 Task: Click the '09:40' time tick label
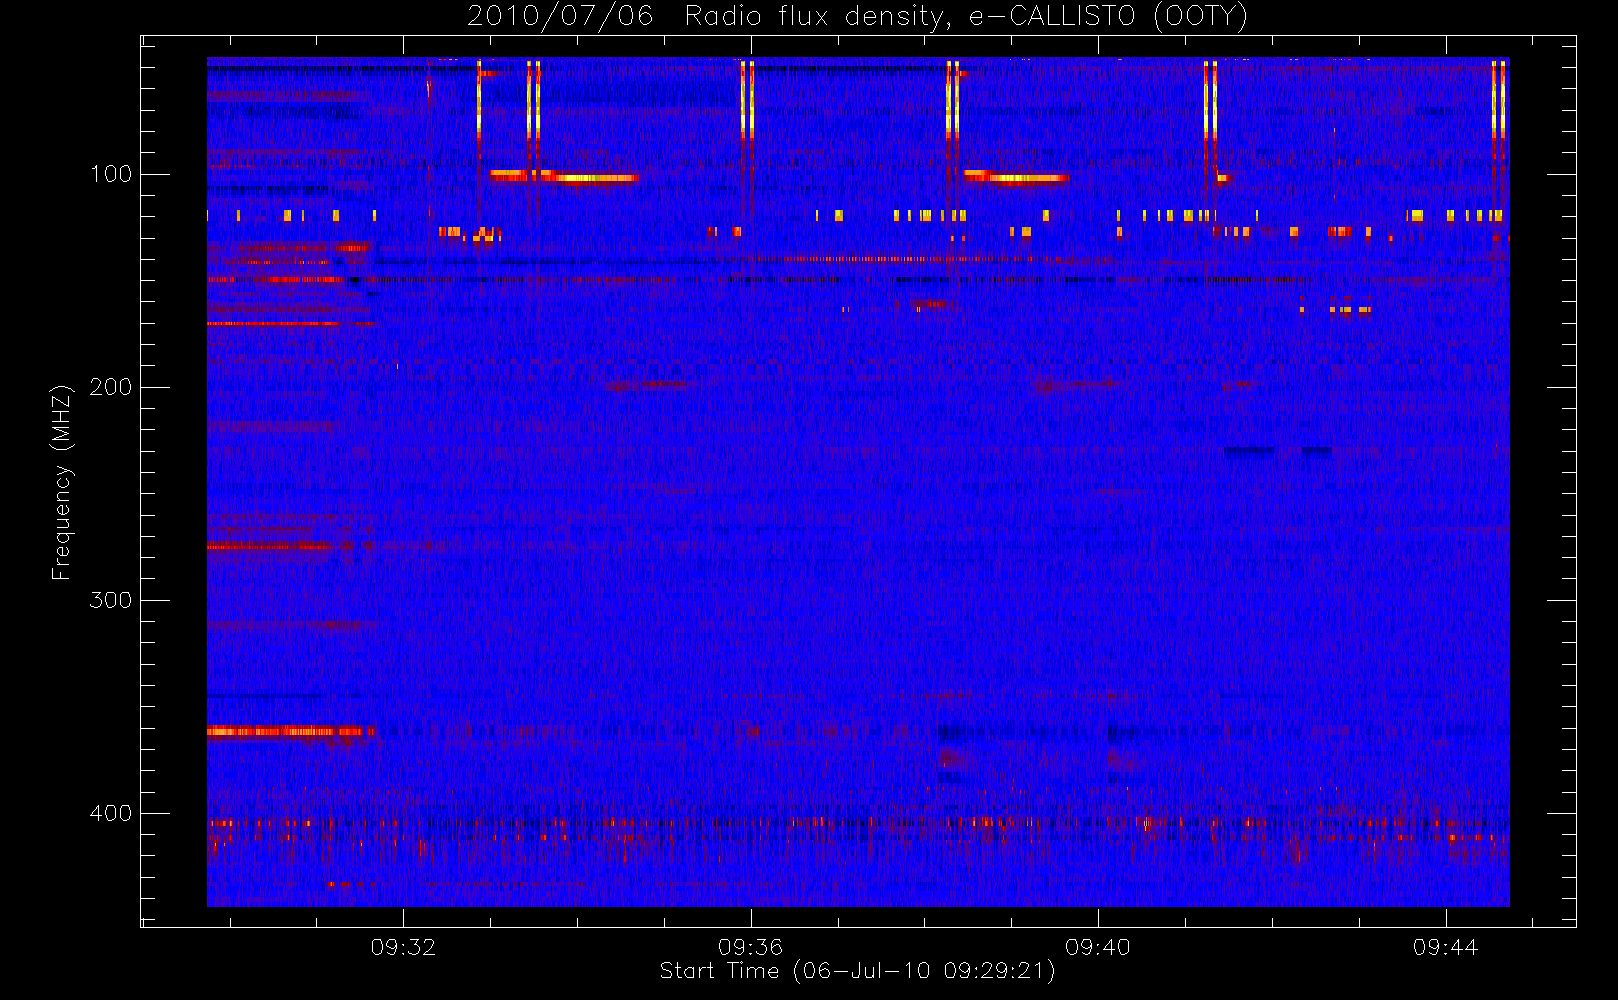point(1097,947)
